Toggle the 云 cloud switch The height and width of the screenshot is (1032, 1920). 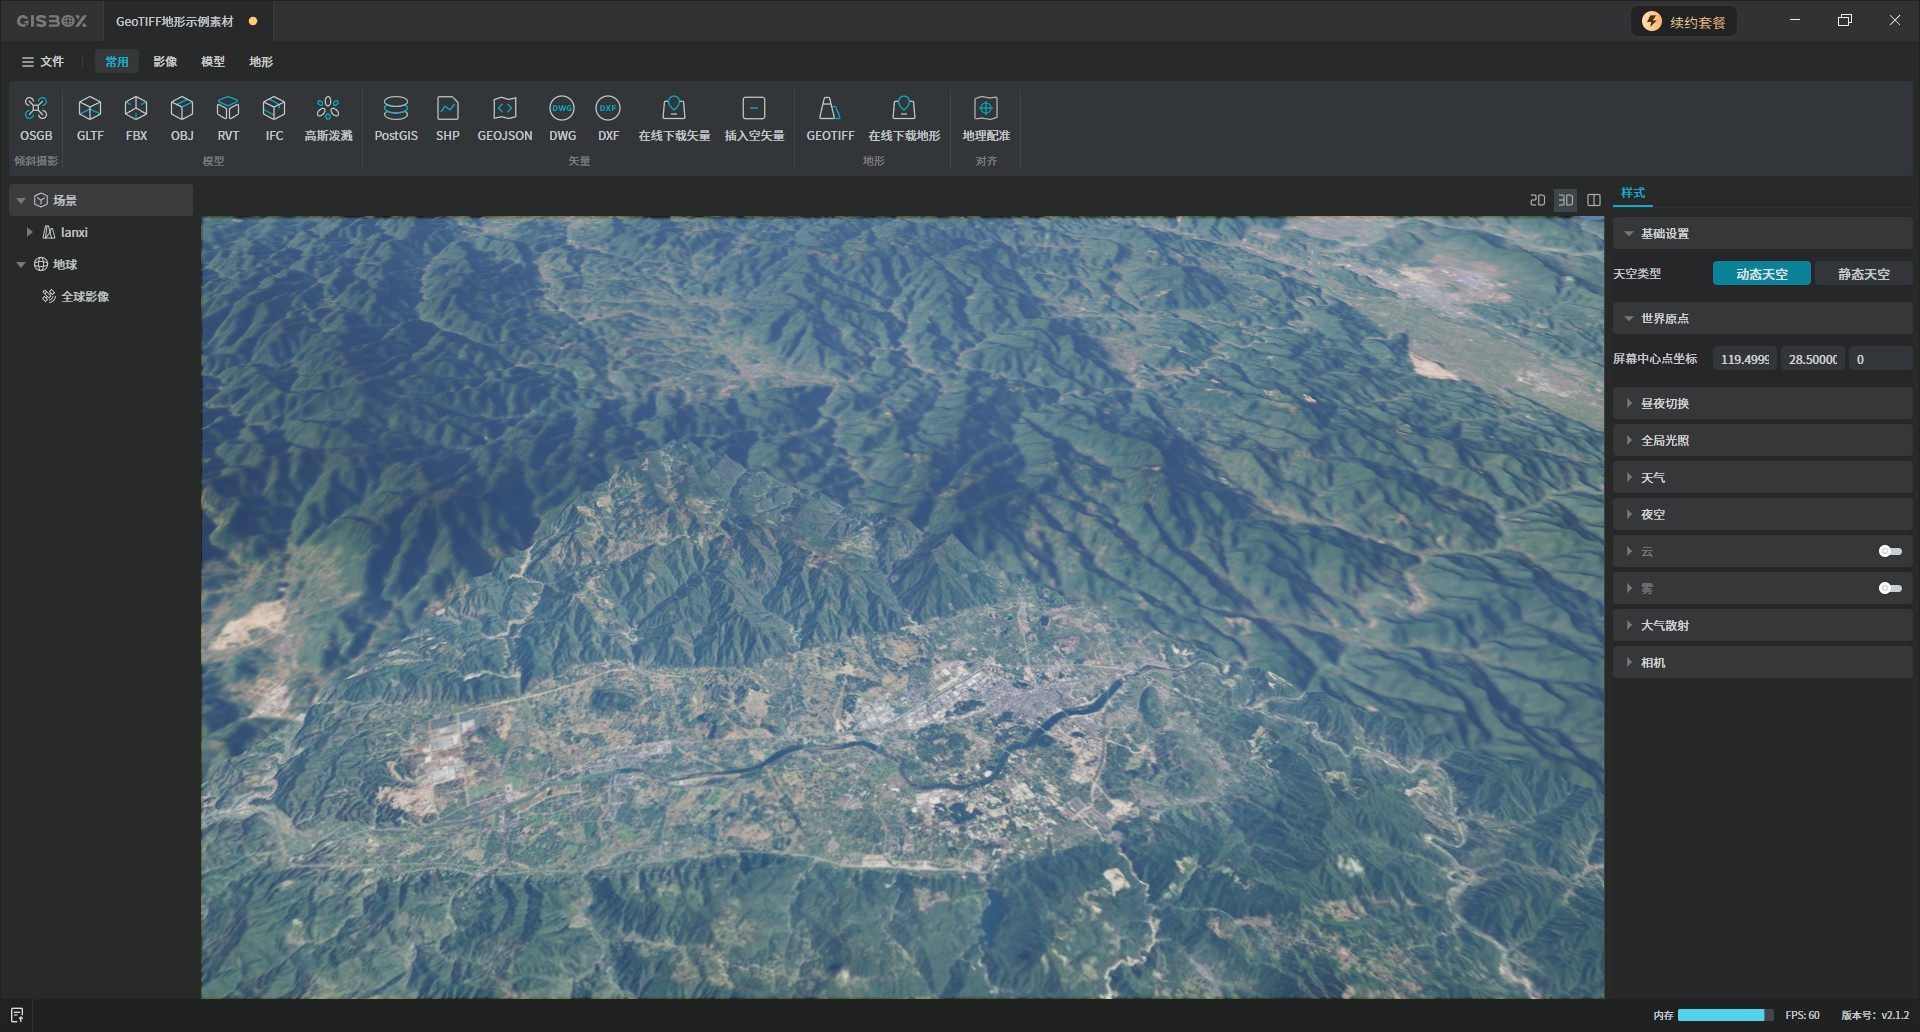pyautogui.click(x=1889, y=551)
